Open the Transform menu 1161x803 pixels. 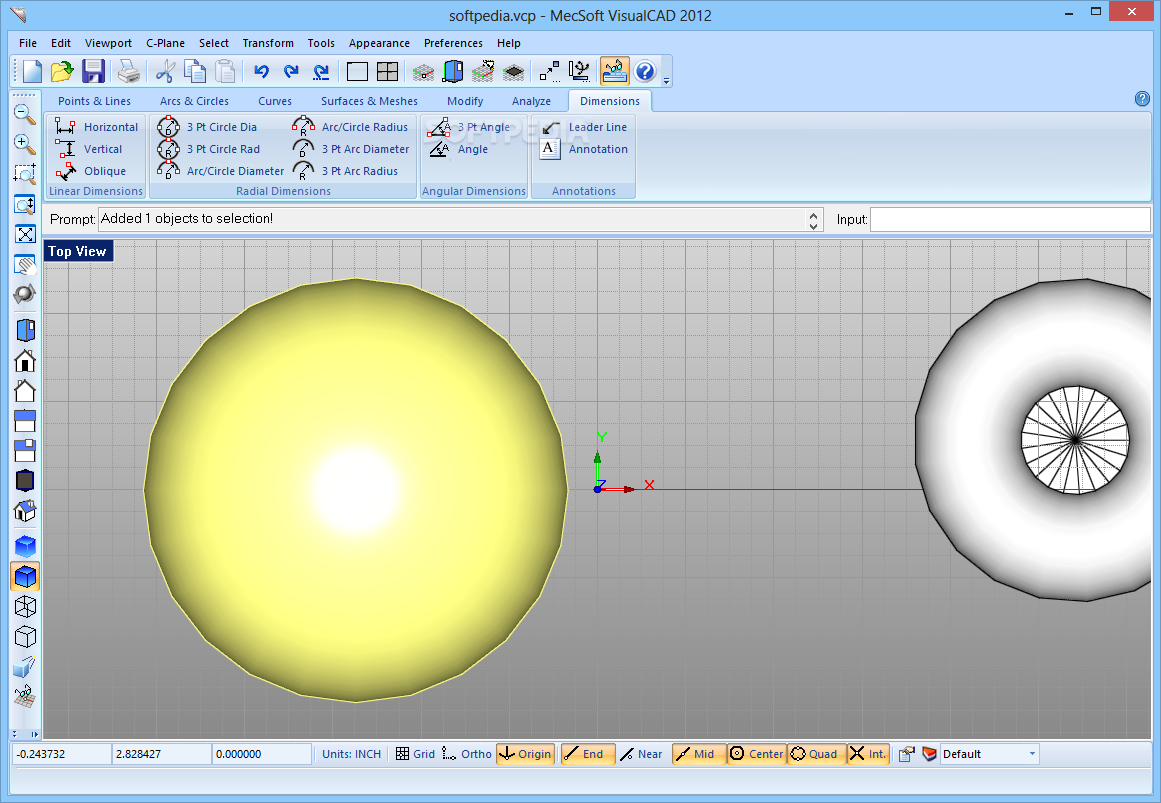pos(268,43)
